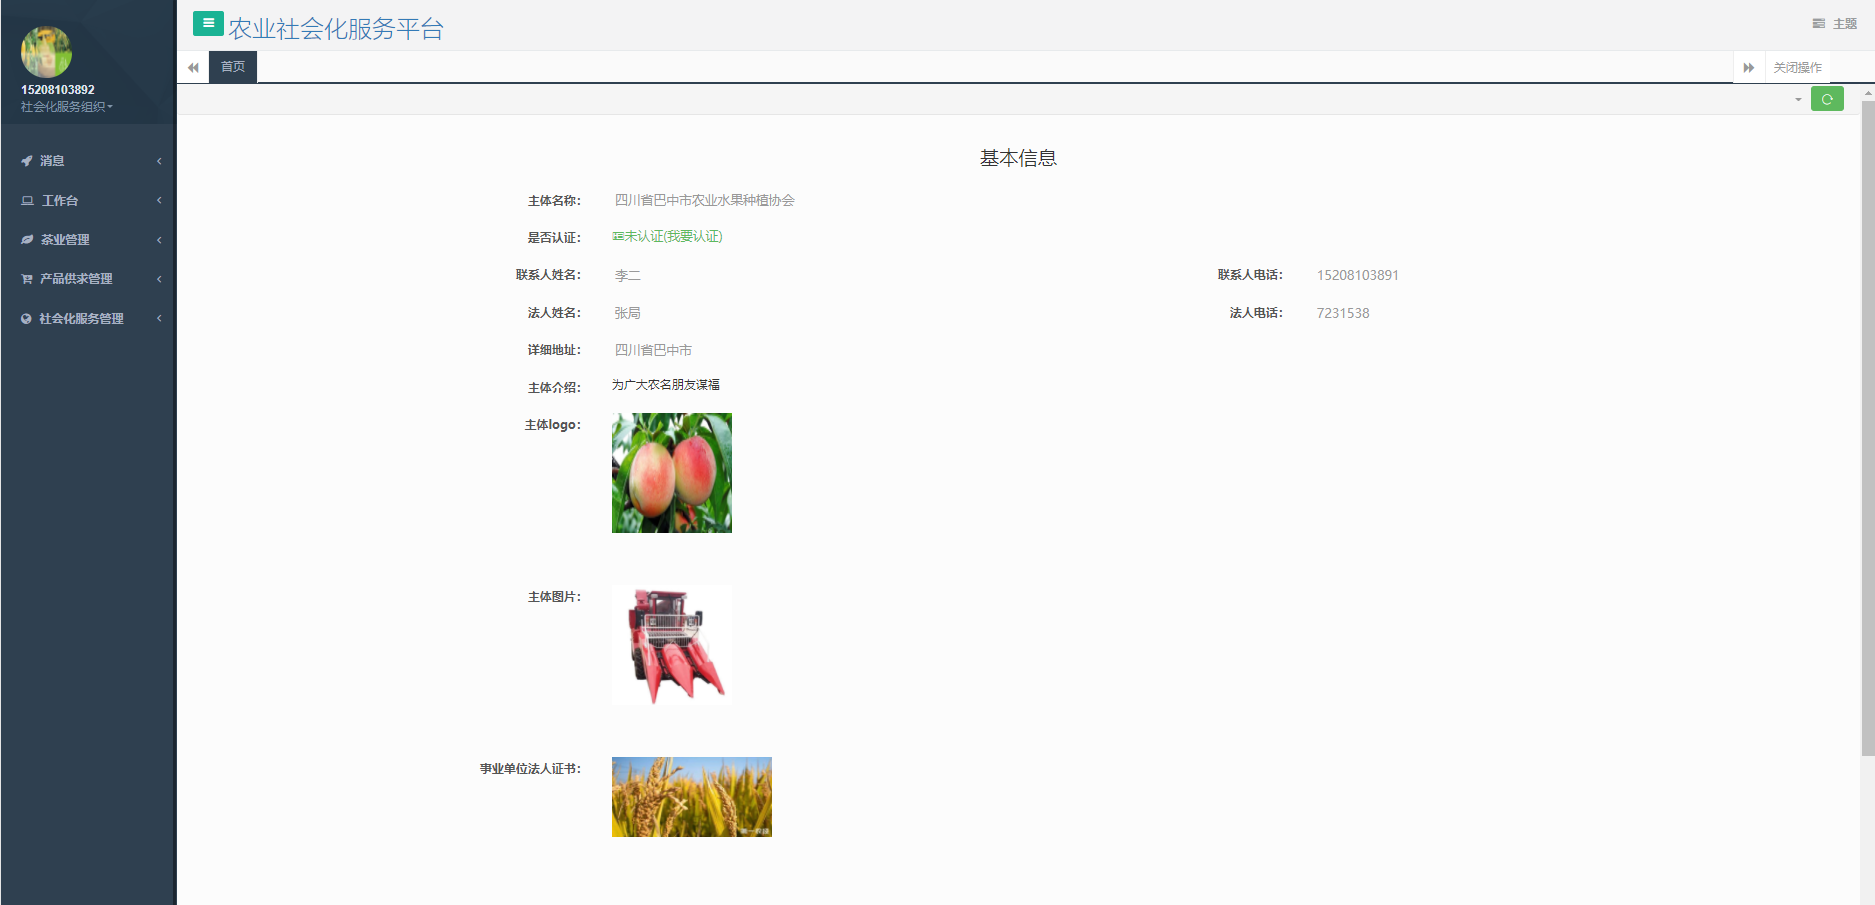Open the 主题 theme settings
The image size is (1875, 905).
tap(1835, 23)
